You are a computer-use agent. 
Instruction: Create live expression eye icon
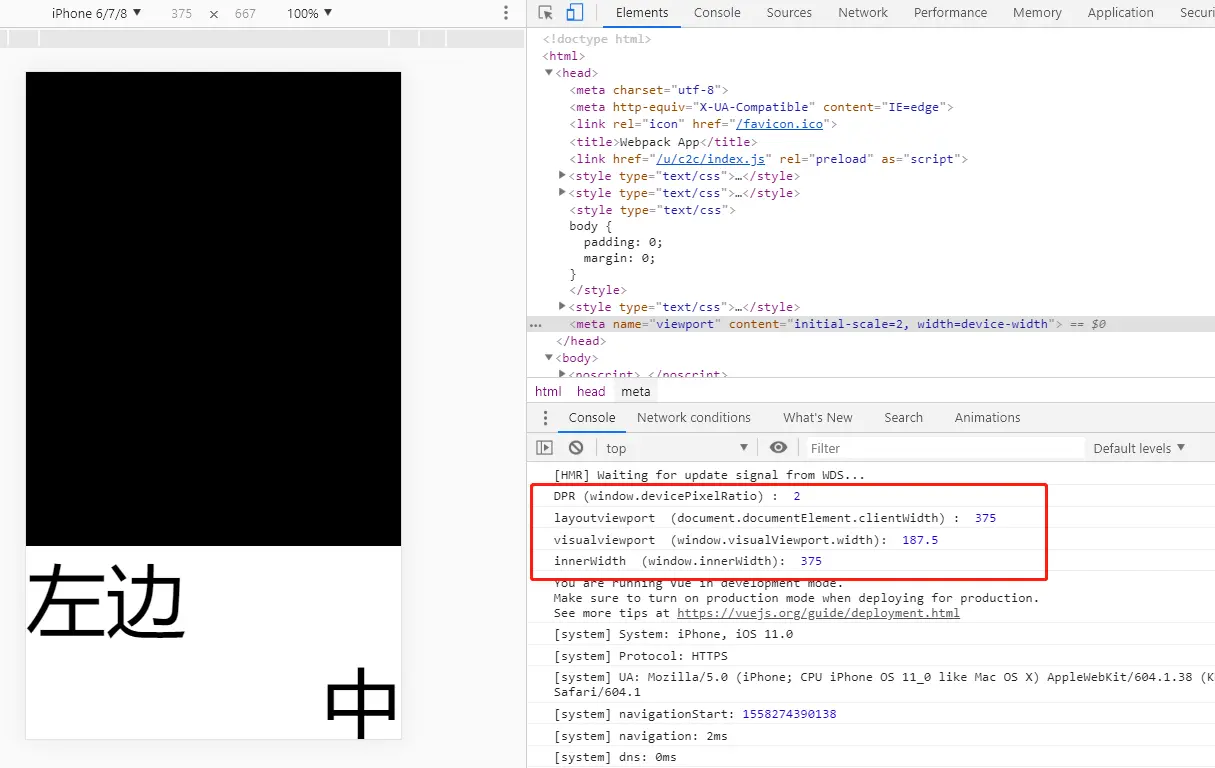[779, 448]
